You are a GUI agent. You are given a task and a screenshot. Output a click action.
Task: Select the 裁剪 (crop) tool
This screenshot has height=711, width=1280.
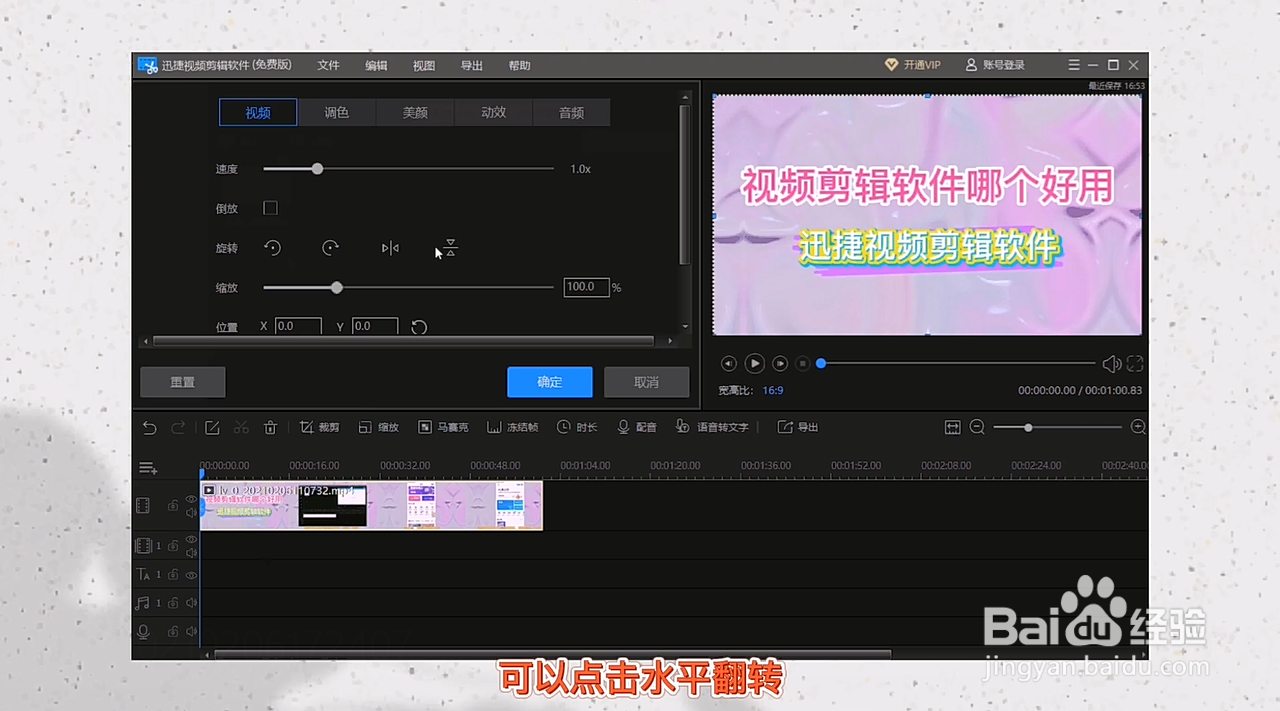pyautogui.click(x=319, y=427)
